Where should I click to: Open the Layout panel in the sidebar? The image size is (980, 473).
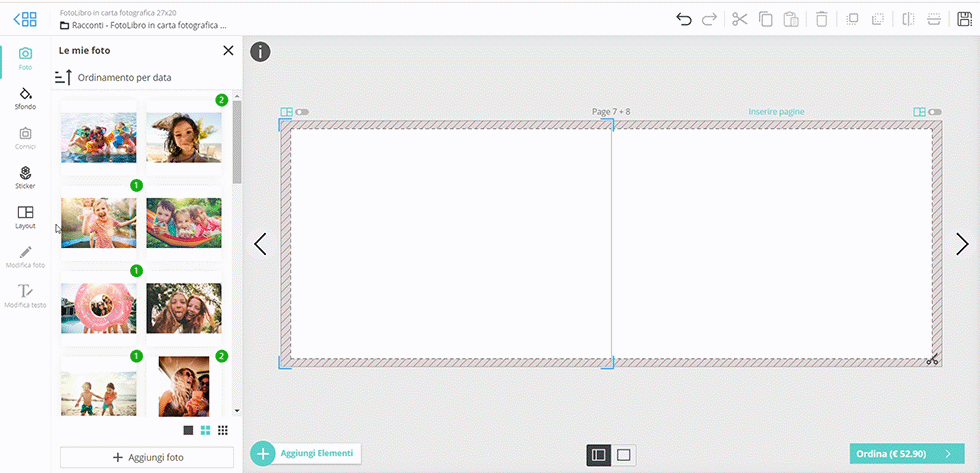point(25,217)
